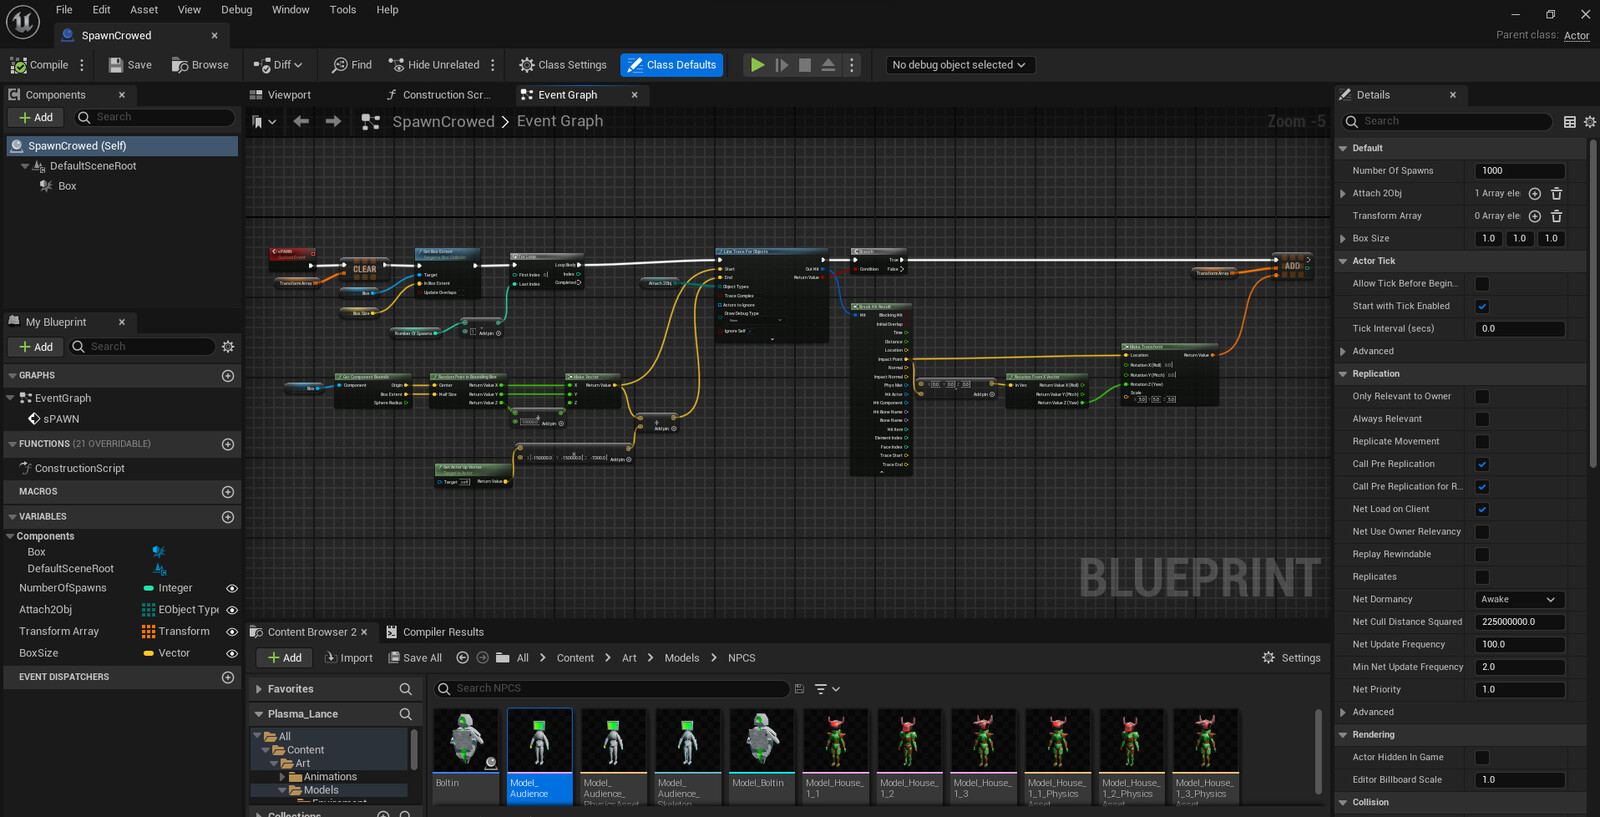Expand the Favorites section

[x=259, y=689]
